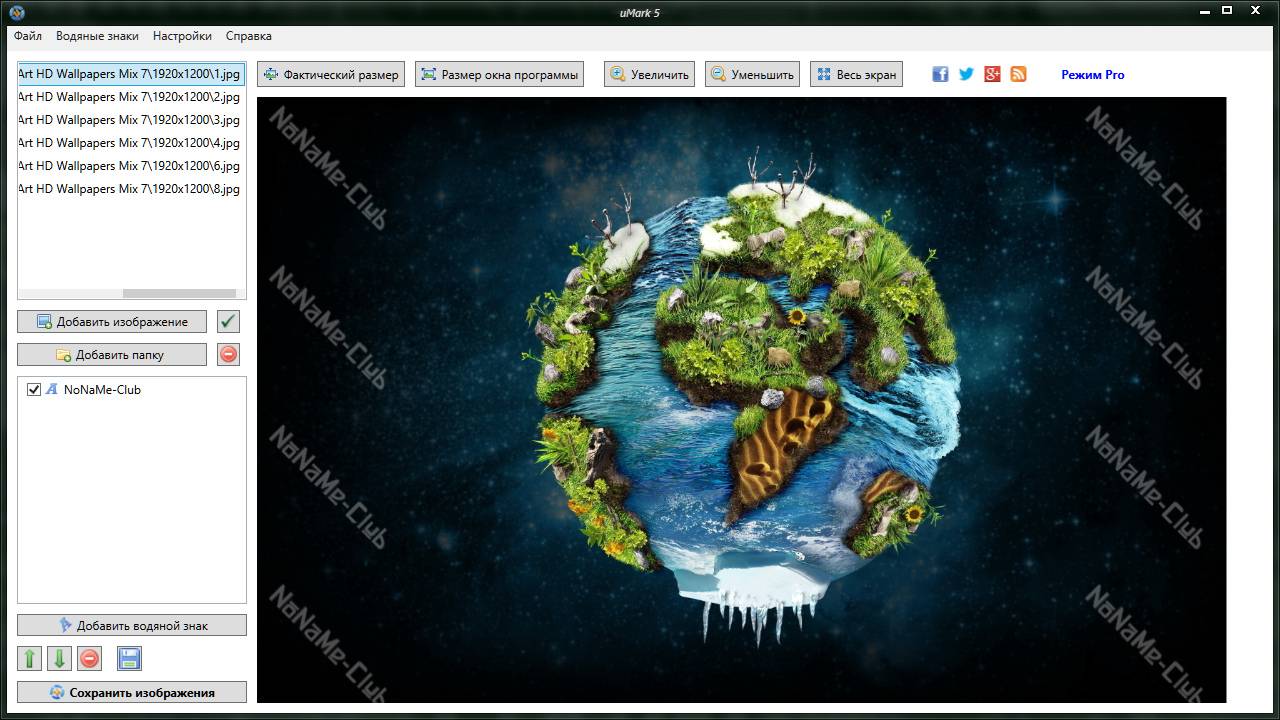Remove image with the red minus icon beside Добавить папку
The width and height of the screenshot is (1280, 720).
click(x=229, y=355)
